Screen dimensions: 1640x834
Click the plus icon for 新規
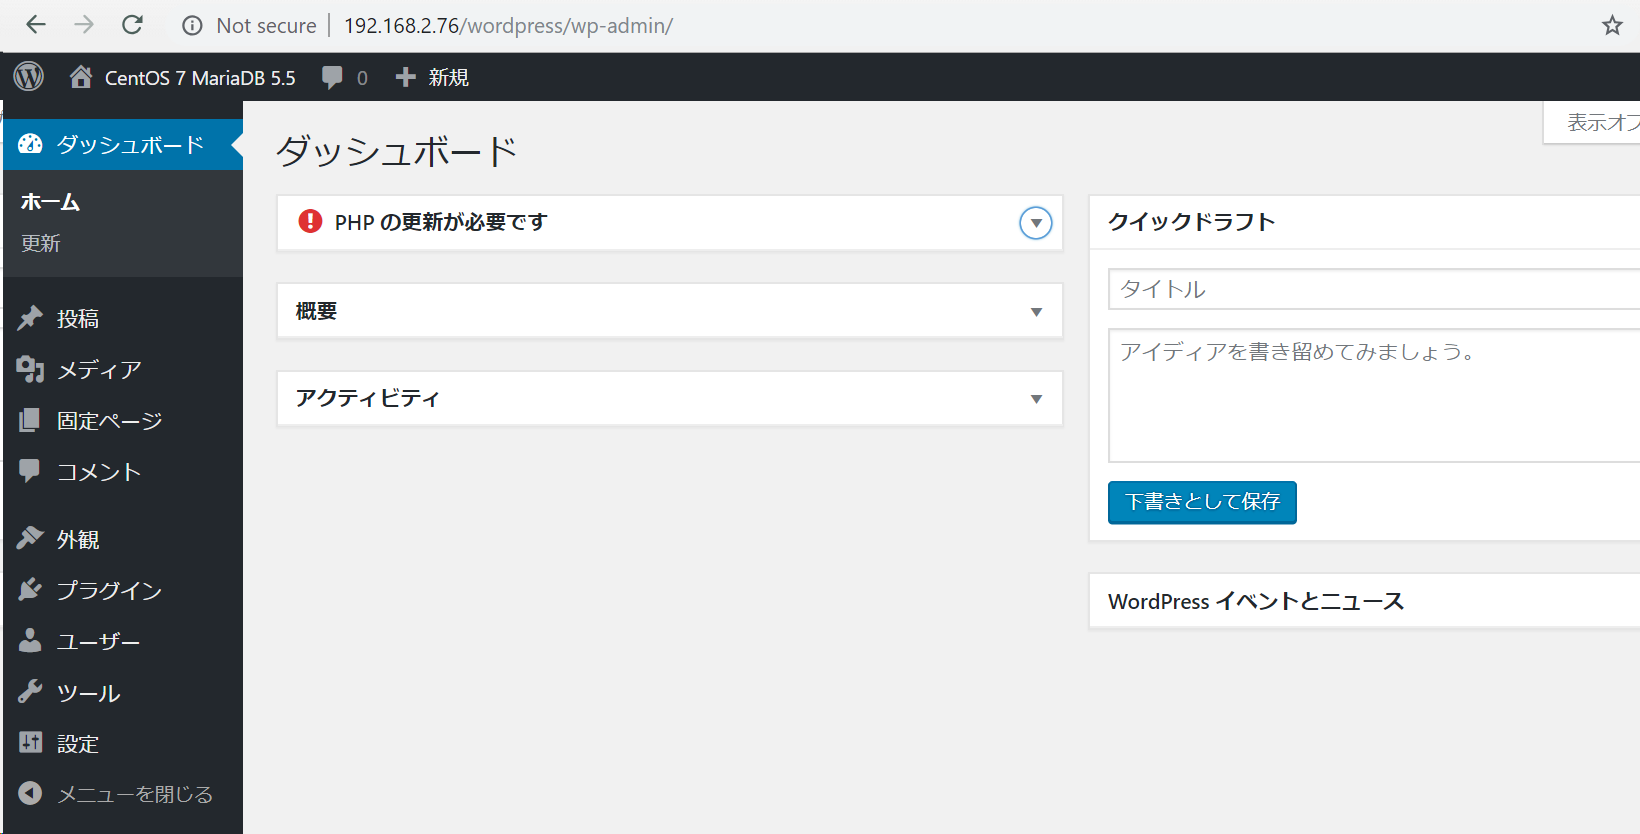(405, 77)
